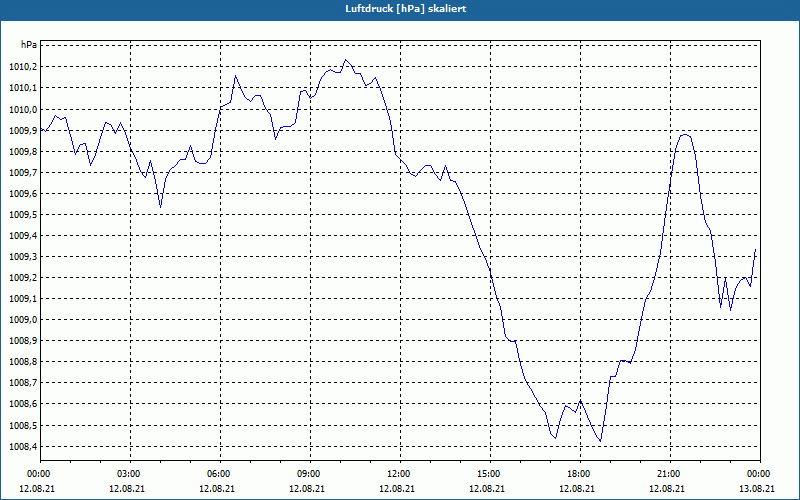Select the hPa unit label on the axis
Viewport: 800px width, 500px height.
click(29, 45)
